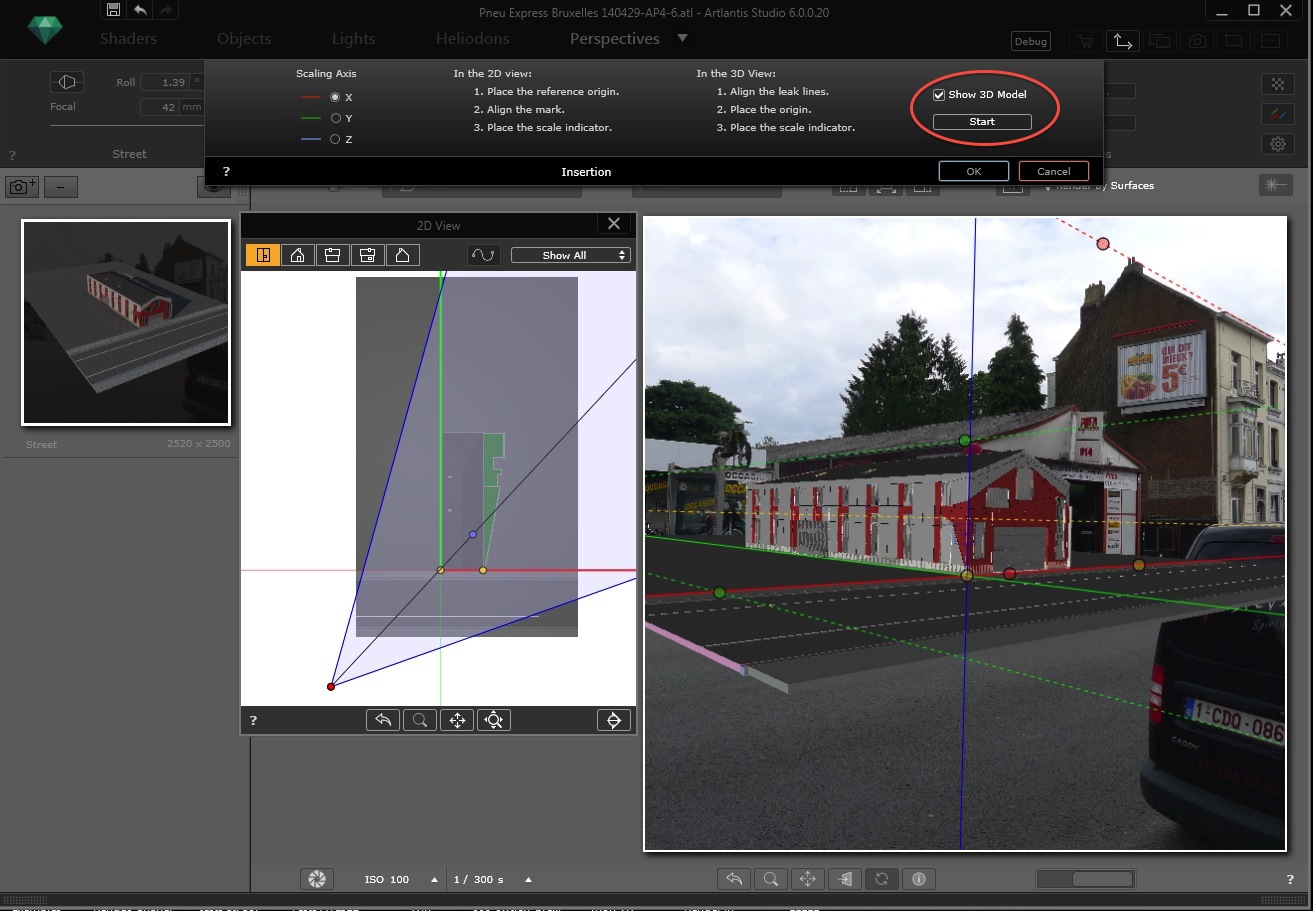
Task: Close the 2D View window
Action: 614,224
